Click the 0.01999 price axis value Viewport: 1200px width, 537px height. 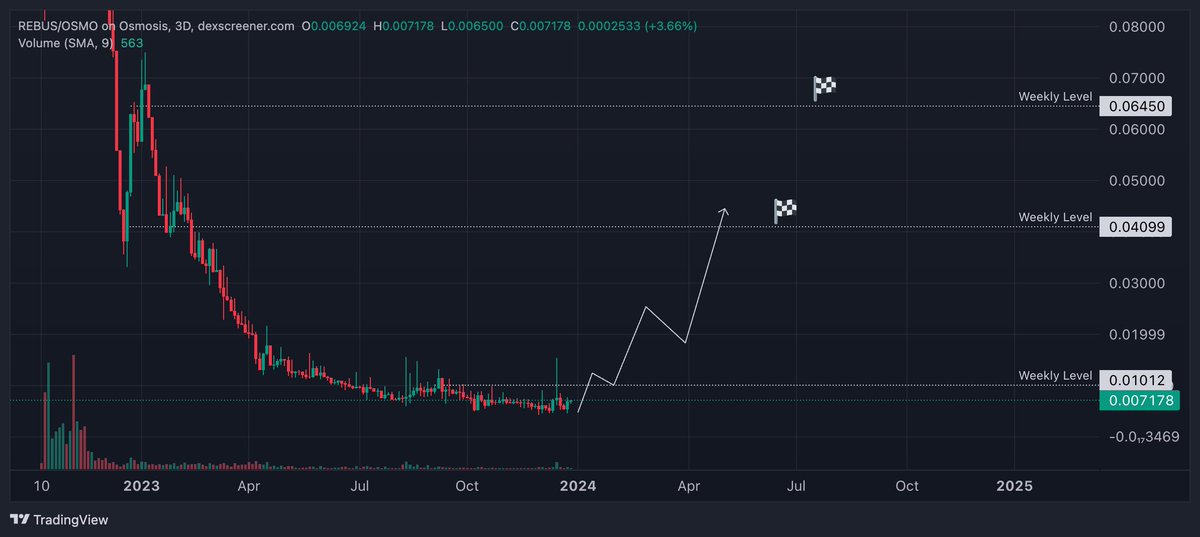coord(1138,333)
